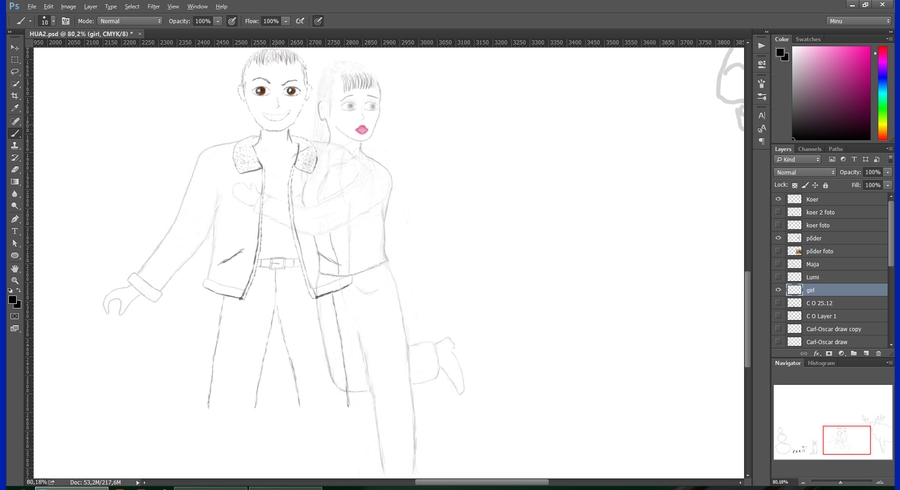
Task: Show the Maja layer
Action: point(778,264)
